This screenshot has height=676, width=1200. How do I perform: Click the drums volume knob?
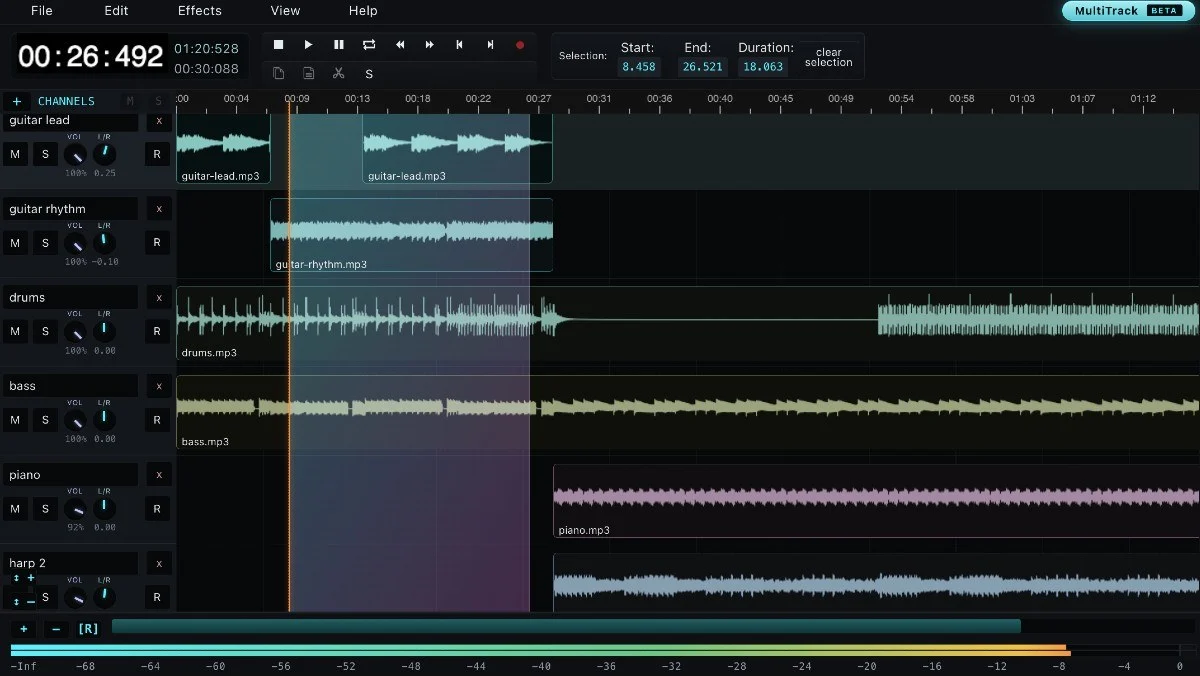click(x=75, y=332)
